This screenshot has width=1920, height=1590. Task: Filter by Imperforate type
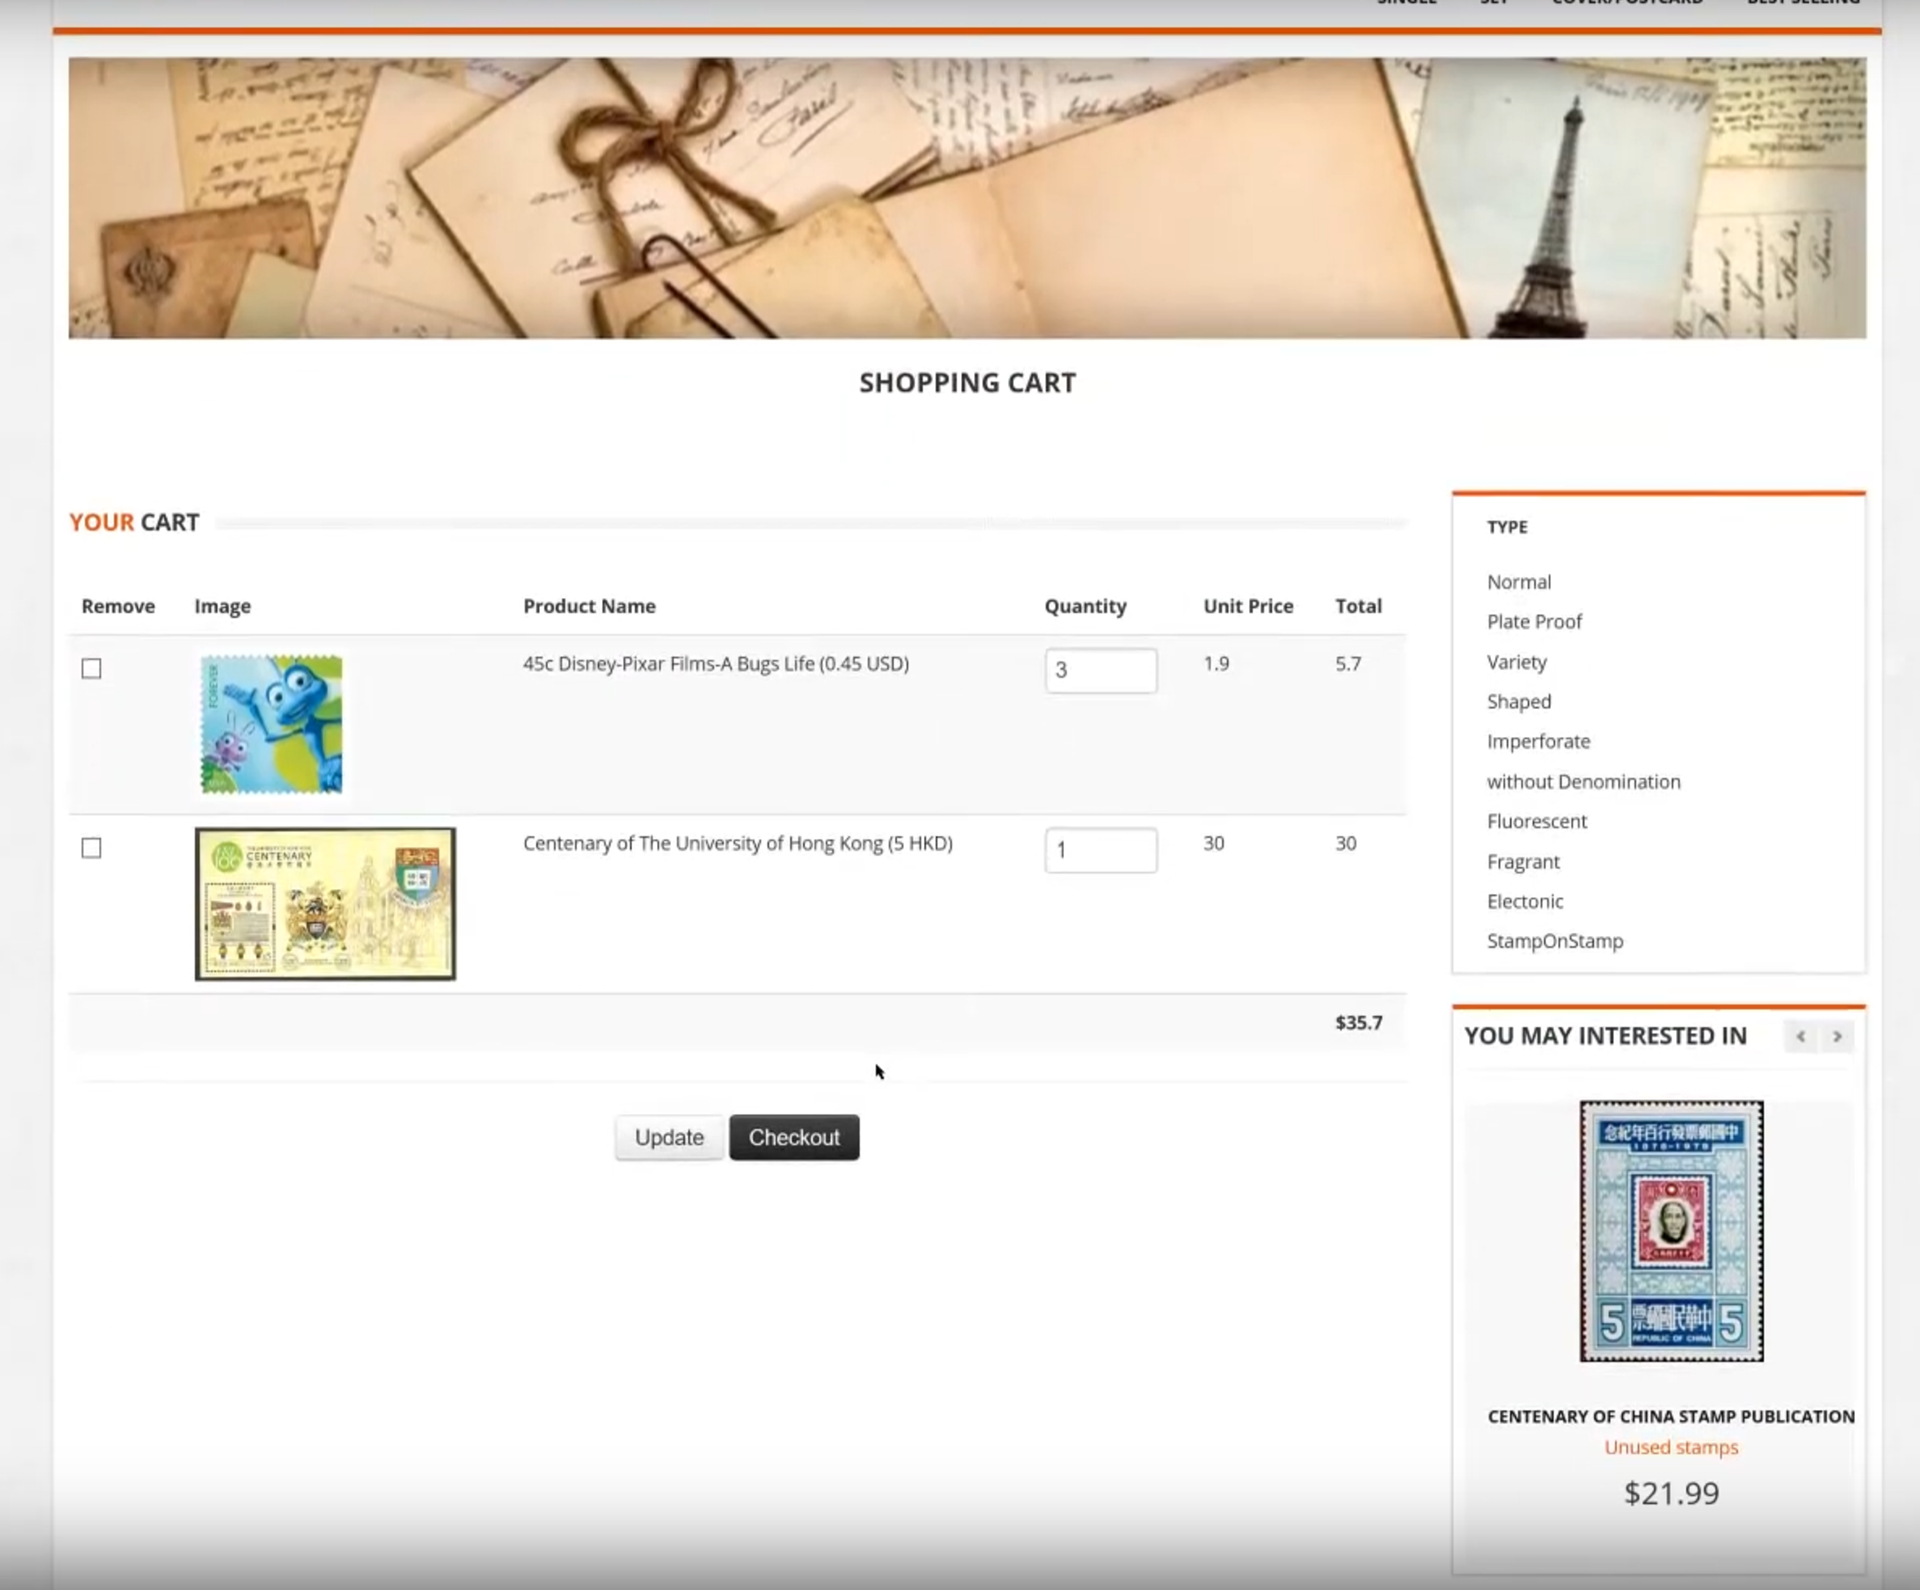point(1537,742)
